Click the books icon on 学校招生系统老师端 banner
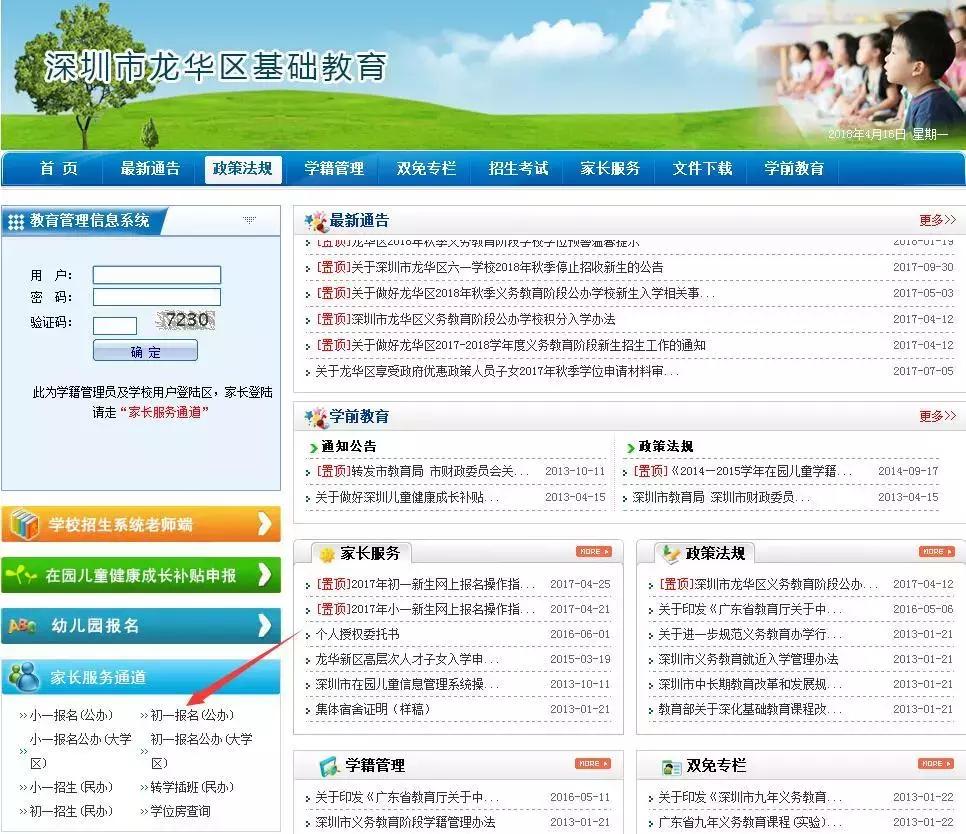 tap(22, 522)
